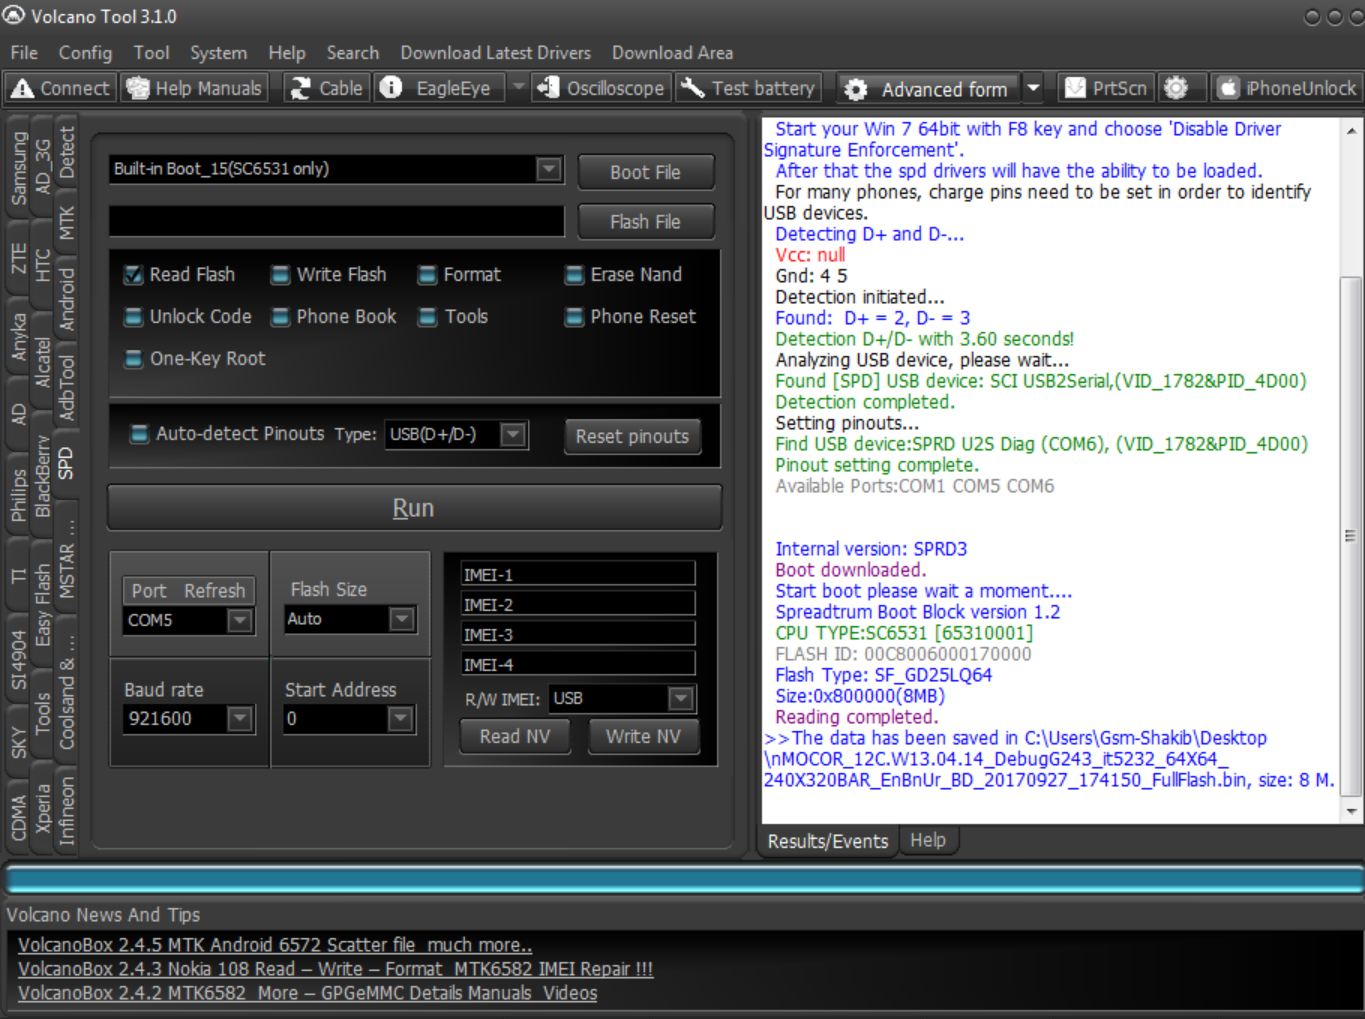Image resolution: width=1365 pixels, height=1019 pixels.
Task: Click the Flash File button
Action: tap(646, 222)
